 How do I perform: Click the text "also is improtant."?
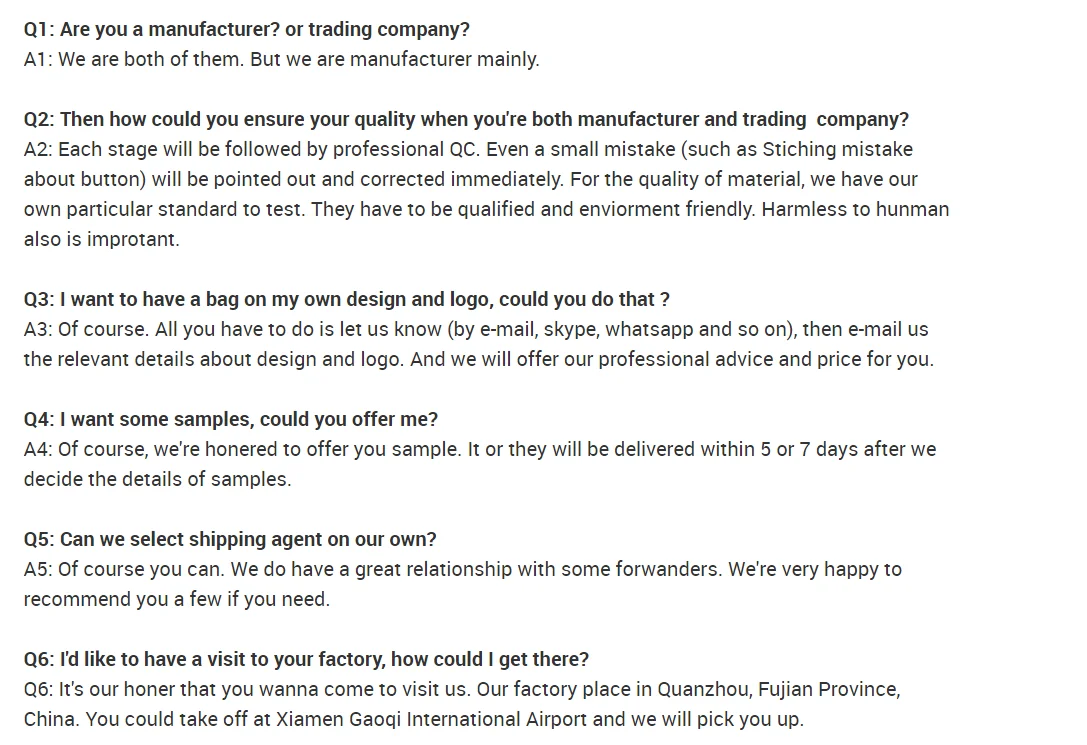[x=102, y=239]
